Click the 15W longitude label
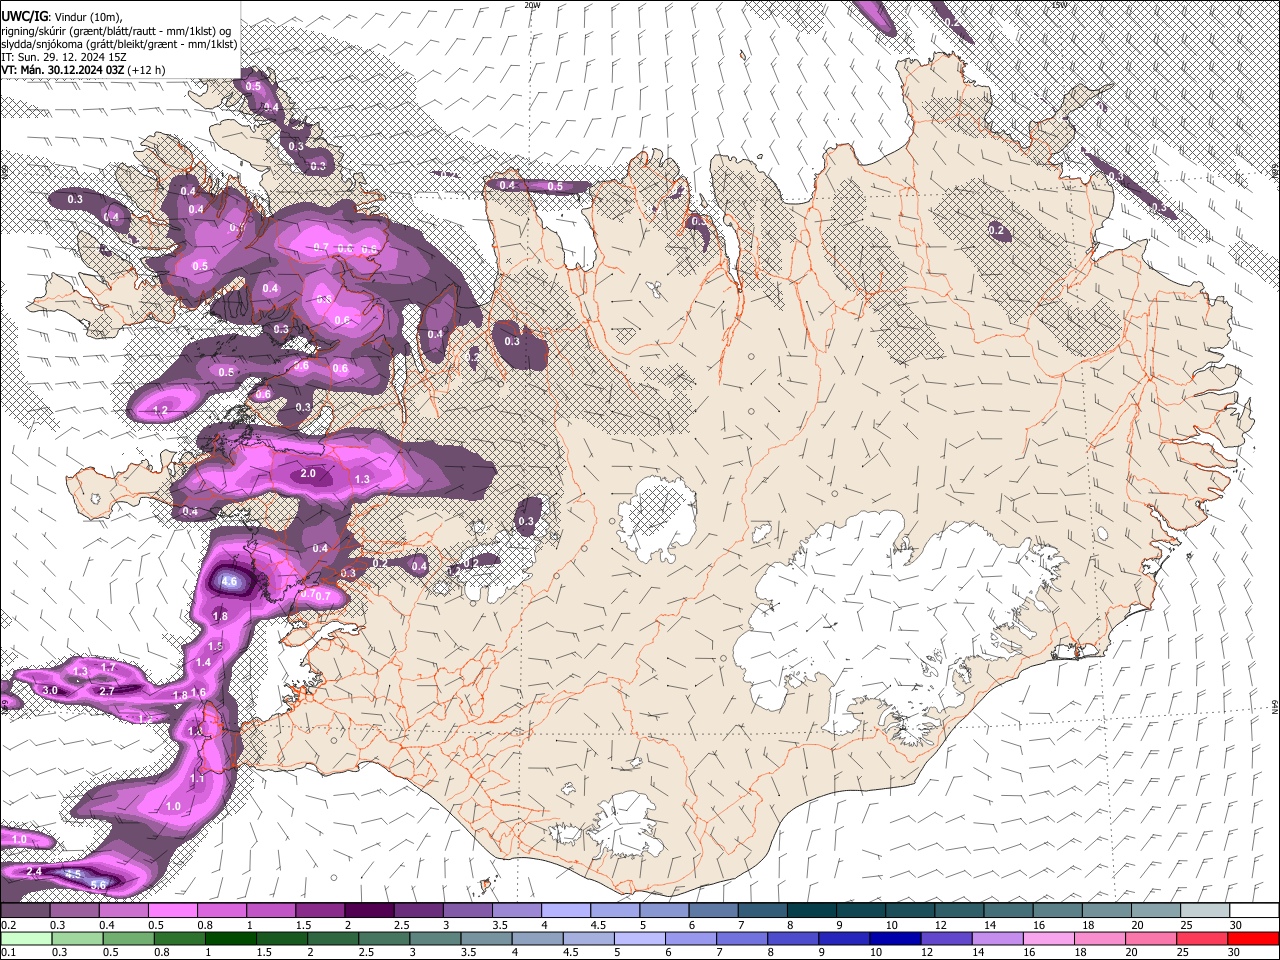The image size is (1280, 960). tap(1059, 5)
